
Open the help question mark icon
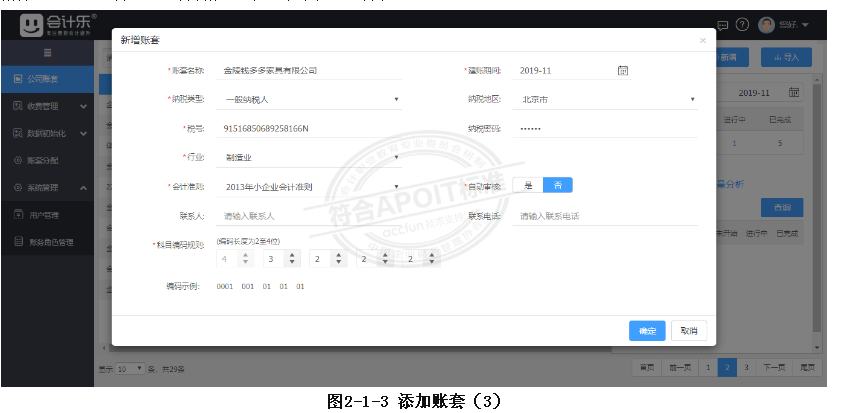[x=742, y=25]
